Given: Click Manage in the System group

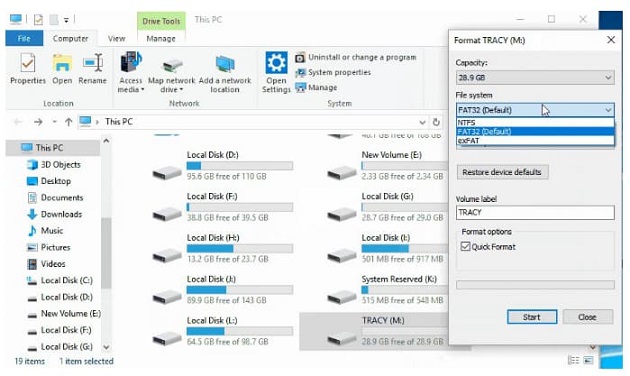Looking at the screenshot, I should pos(316,87).
